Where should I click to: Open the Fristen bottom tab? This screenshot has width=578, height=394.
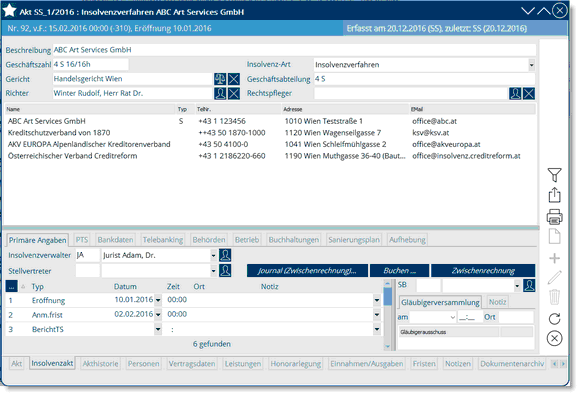click(x=424, y=364)
